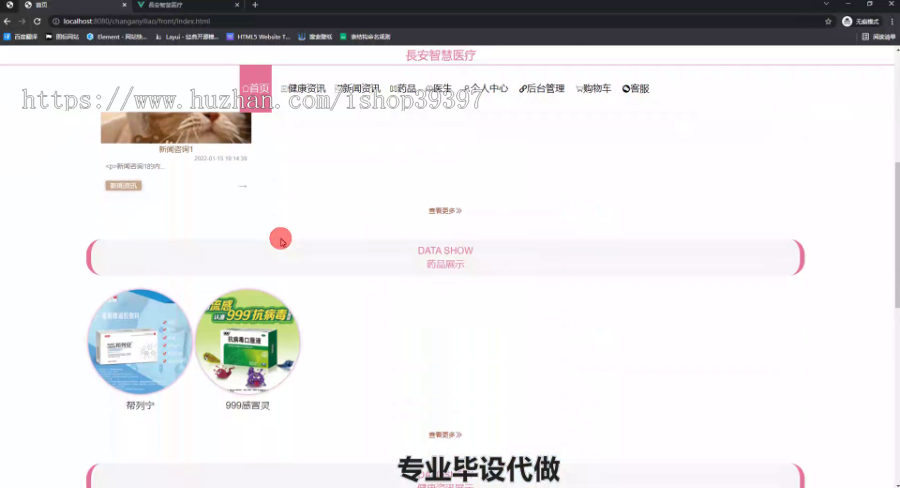Open Chrome three-dot menu
This screenshot has height=488, width=900.
pyautogui.click(x=892, y=21)
